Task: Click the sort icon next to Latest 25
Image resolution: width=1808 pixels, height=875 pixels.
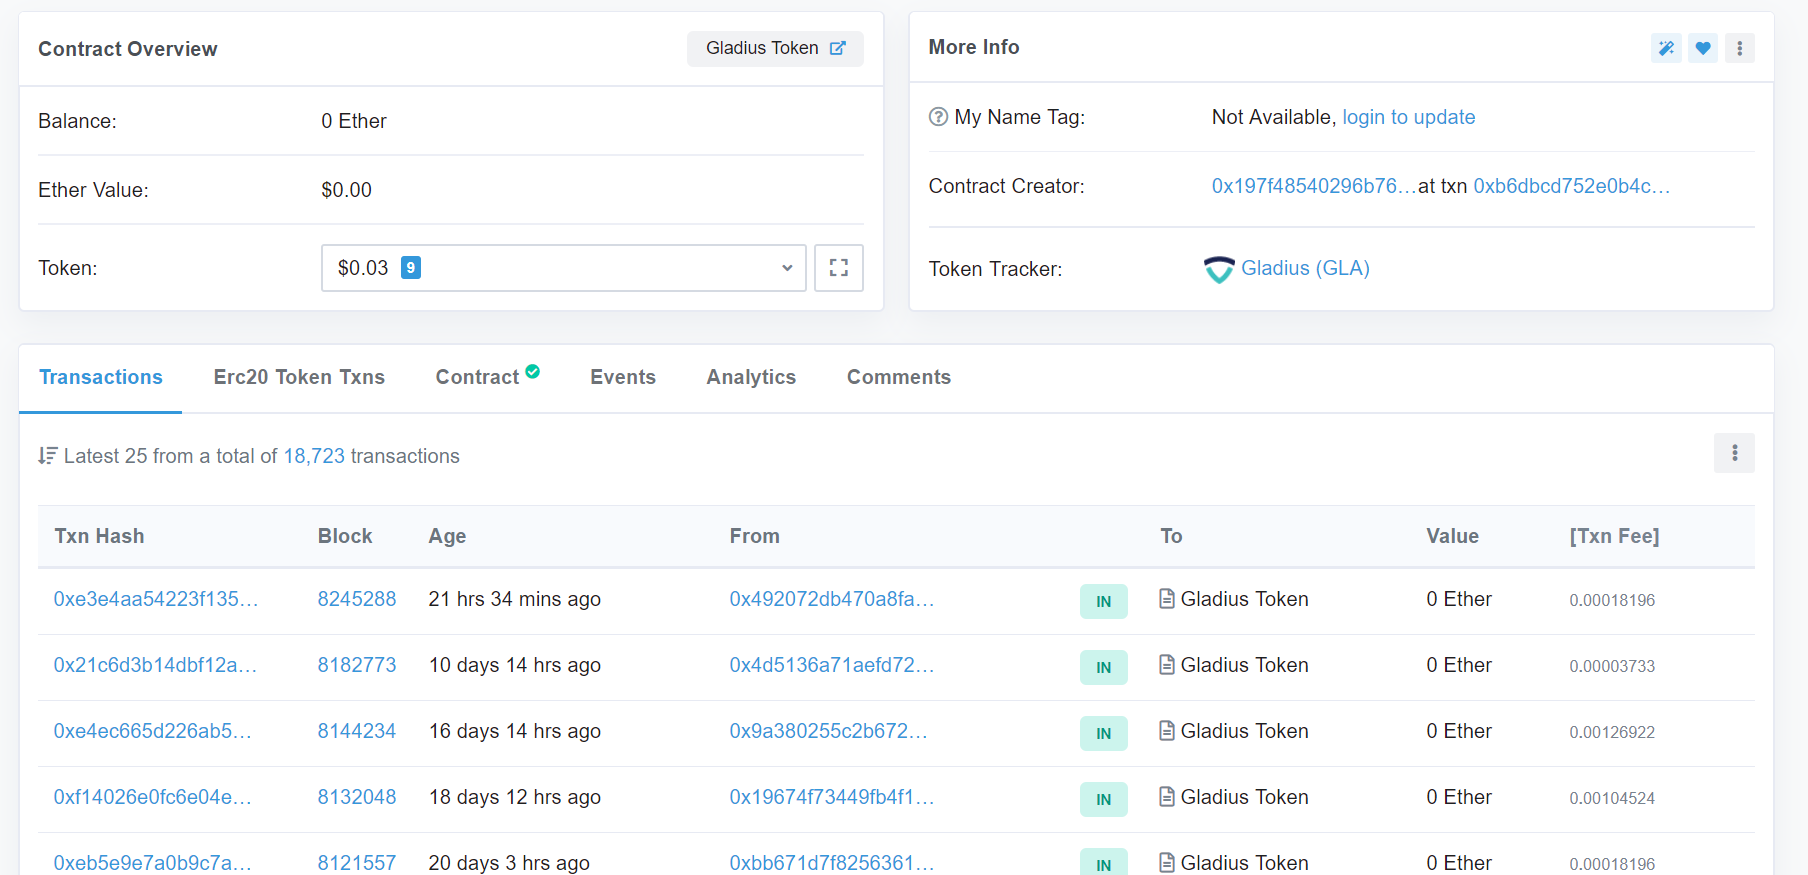Action: 47,456
